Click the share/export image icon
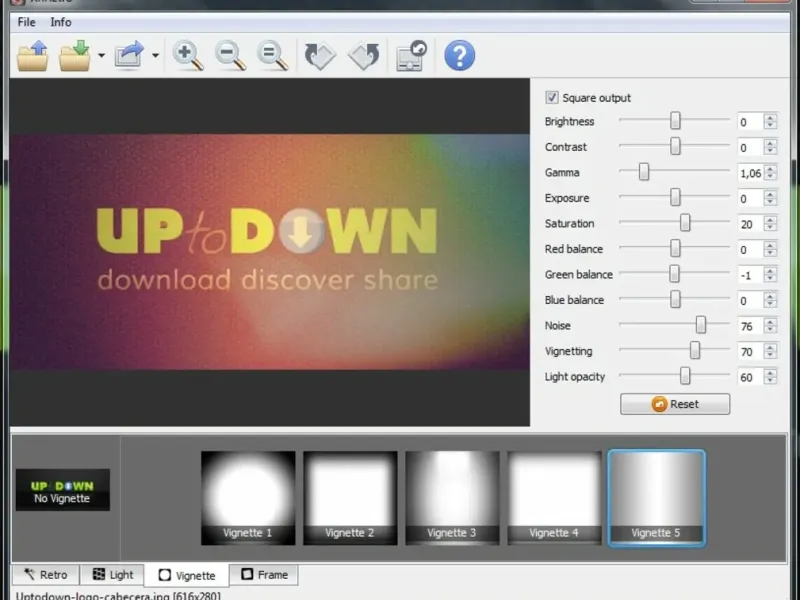The image size is (800, 600). (129, 56)
